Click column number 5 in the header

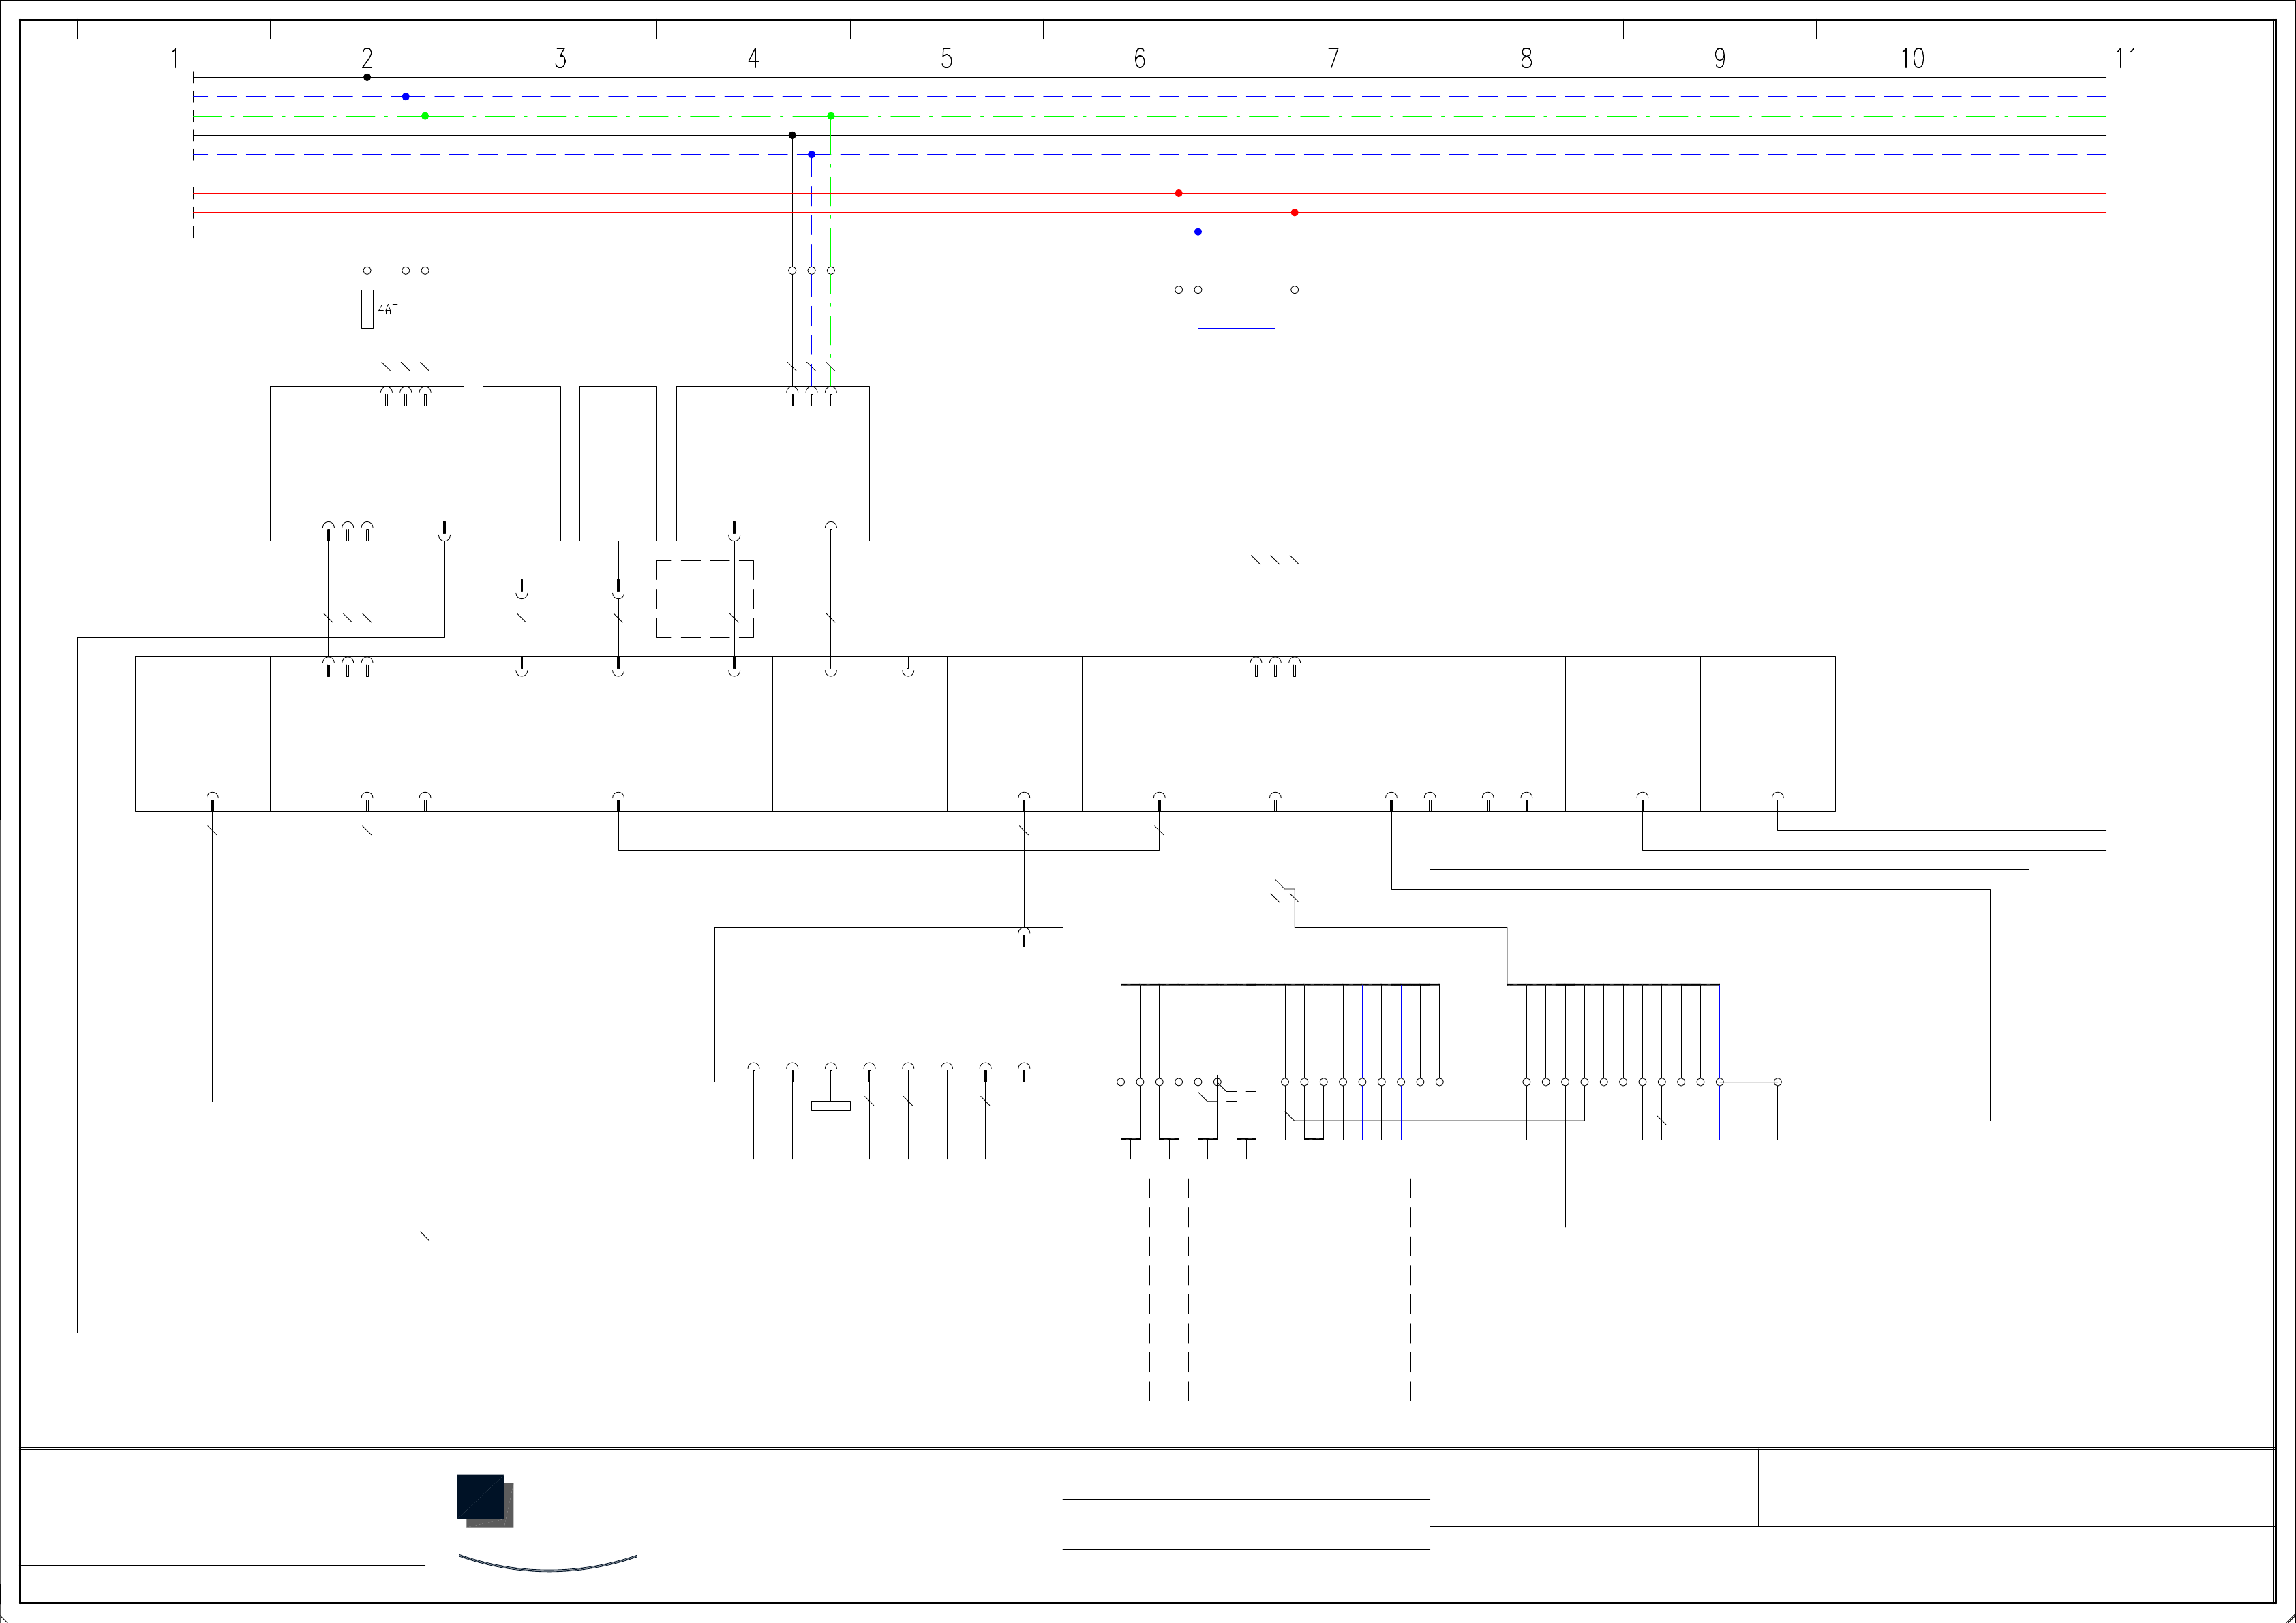(x=947, y=59)
